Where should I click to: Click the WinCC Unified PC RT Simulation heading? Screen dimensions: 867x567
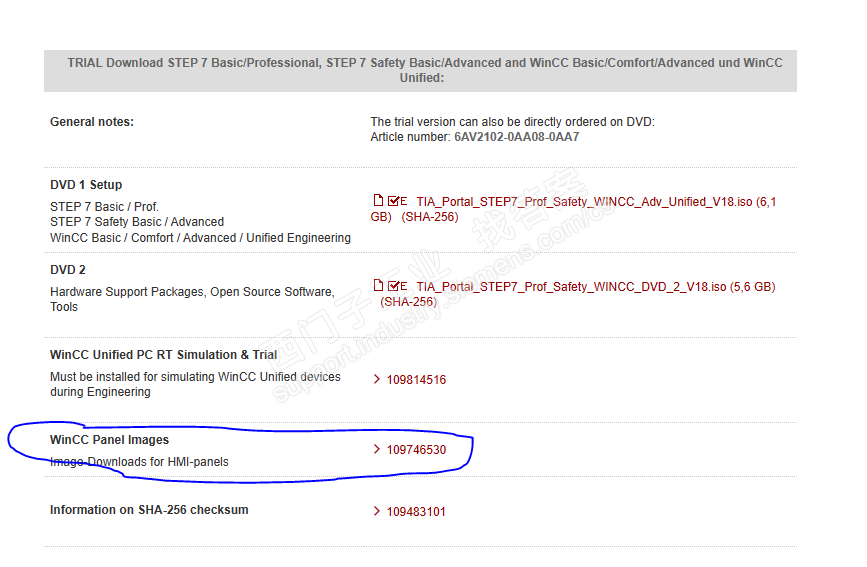coord(163,355)
